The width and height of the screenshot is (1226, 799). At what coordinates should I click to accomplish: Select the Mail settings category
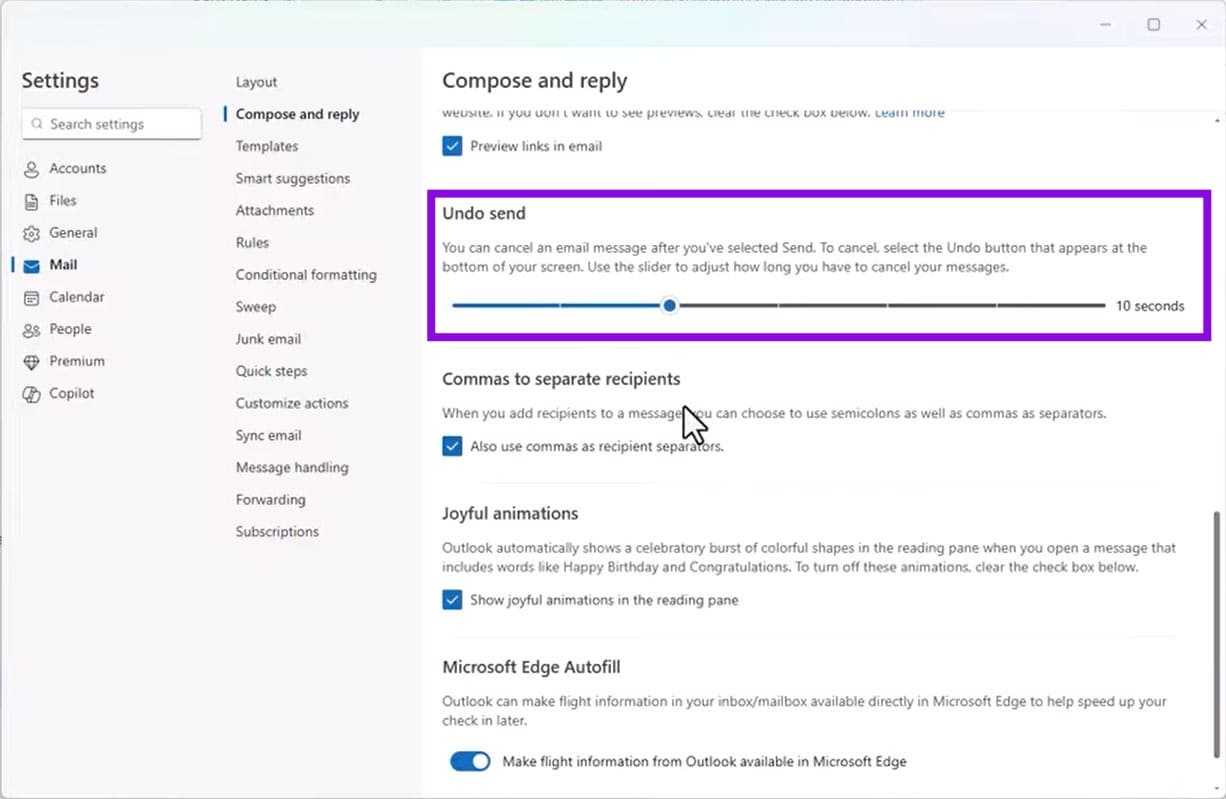tap(63, 265)
